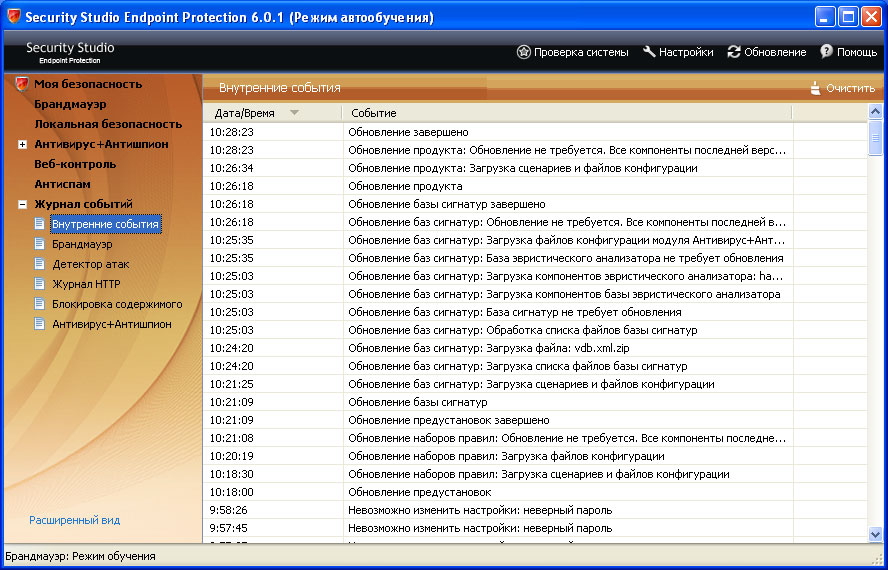888x570 pixels.
Task: Click status bar text Брандмауэр: Режим обучения
Action: 80,556
